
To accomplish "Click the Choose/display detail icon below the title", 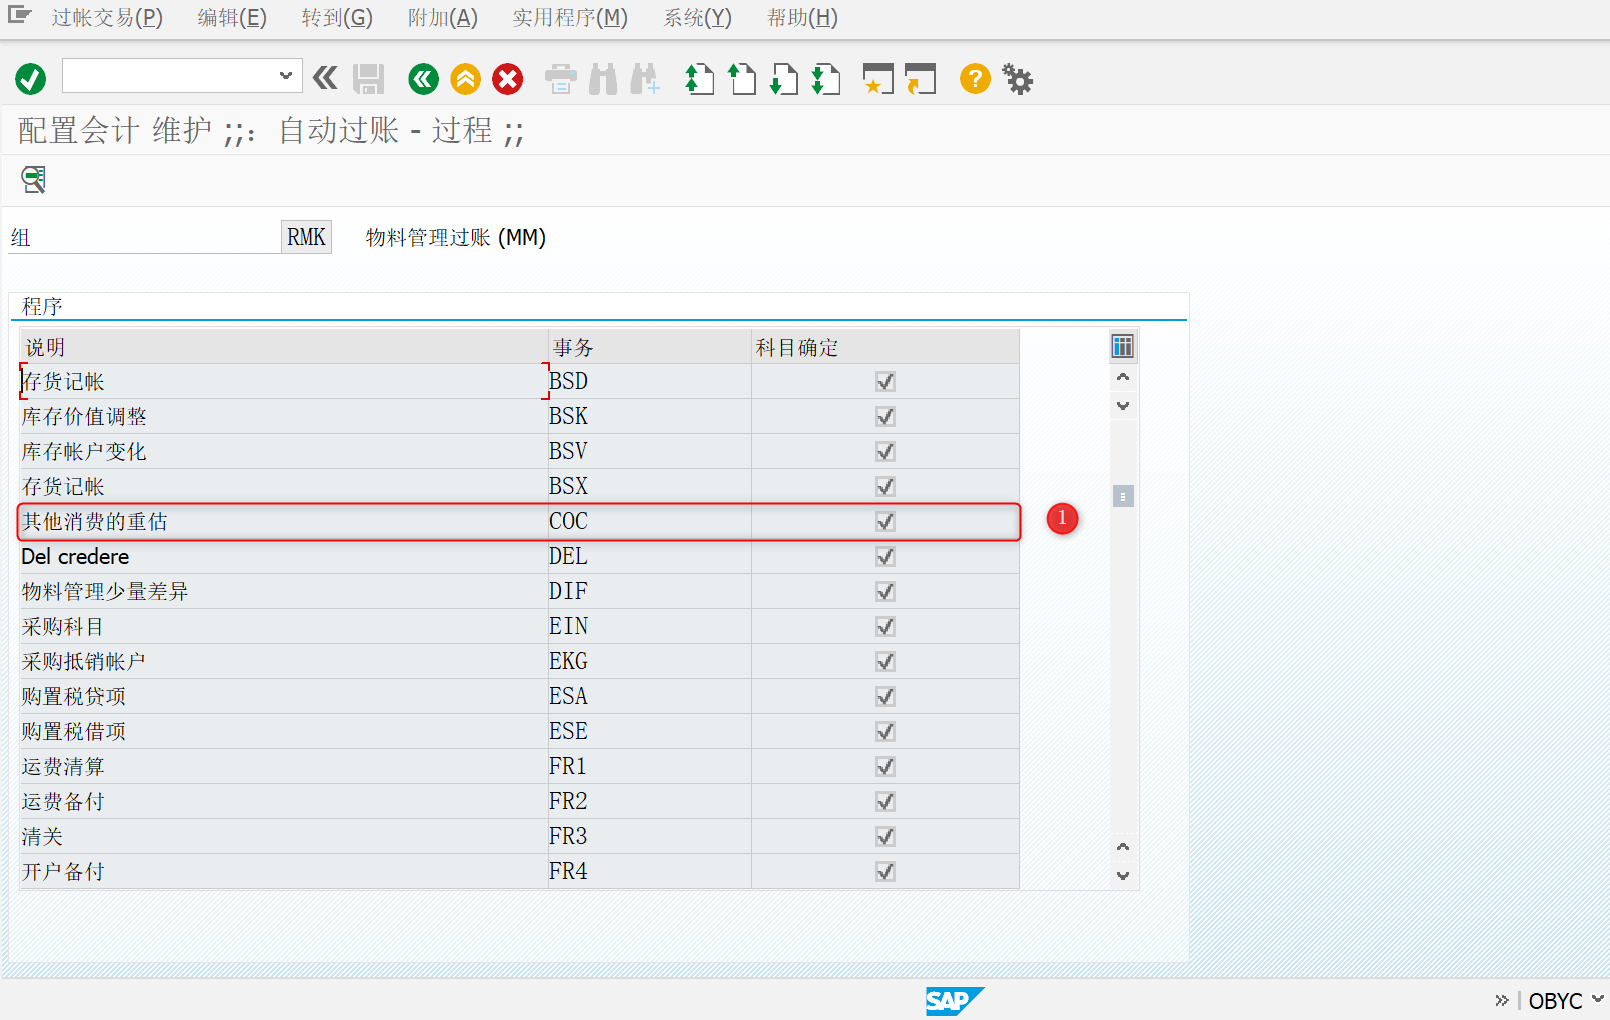I will 33,180.
